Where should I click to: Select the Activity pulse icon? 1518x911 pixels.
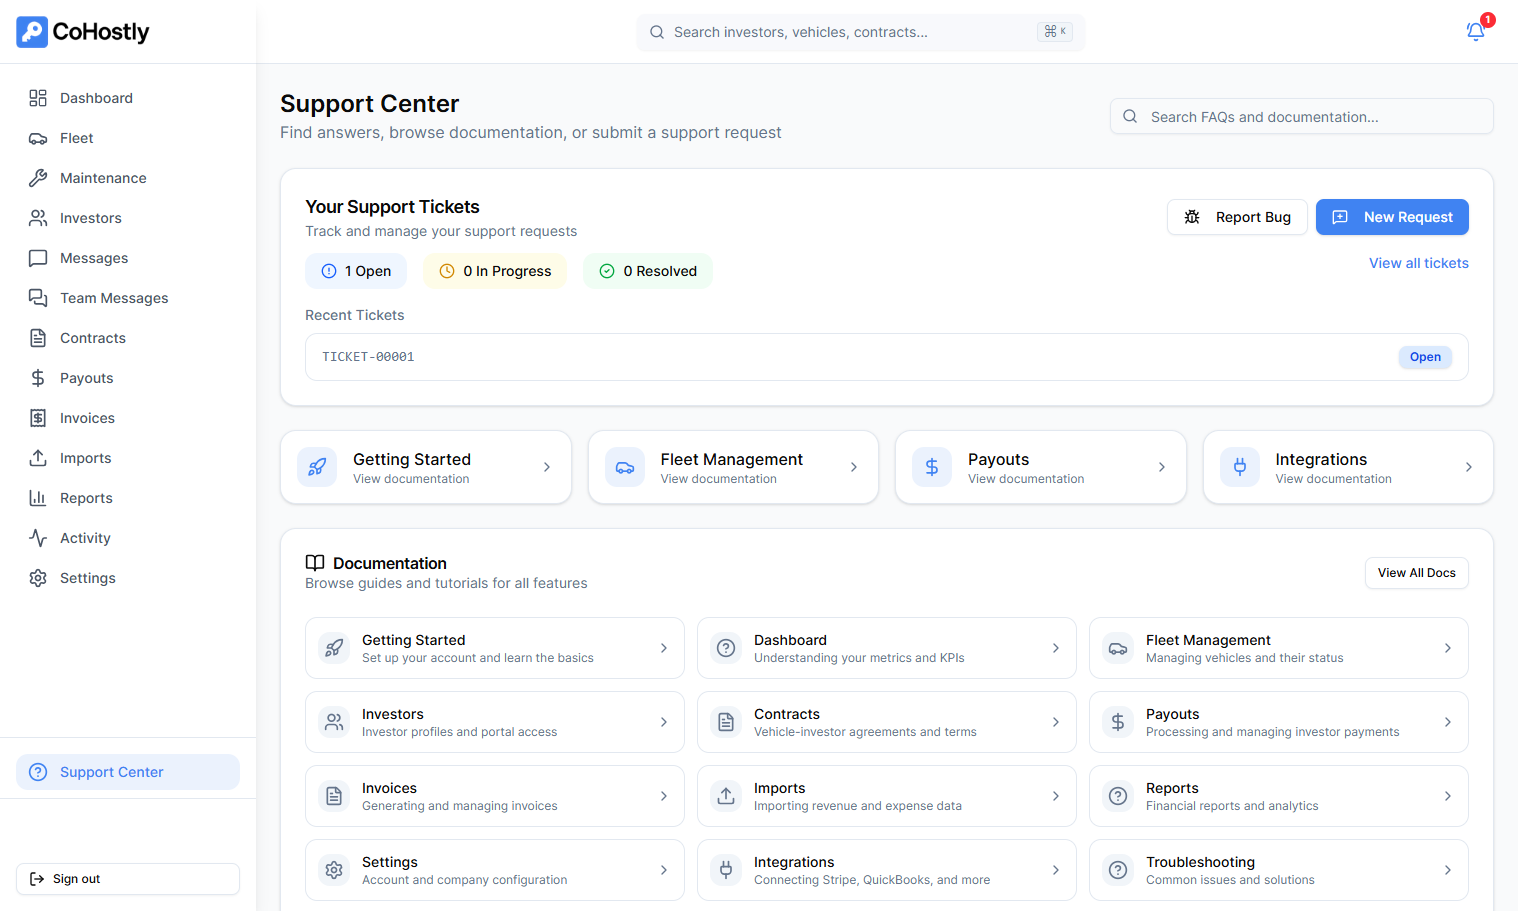click(38, 537)
